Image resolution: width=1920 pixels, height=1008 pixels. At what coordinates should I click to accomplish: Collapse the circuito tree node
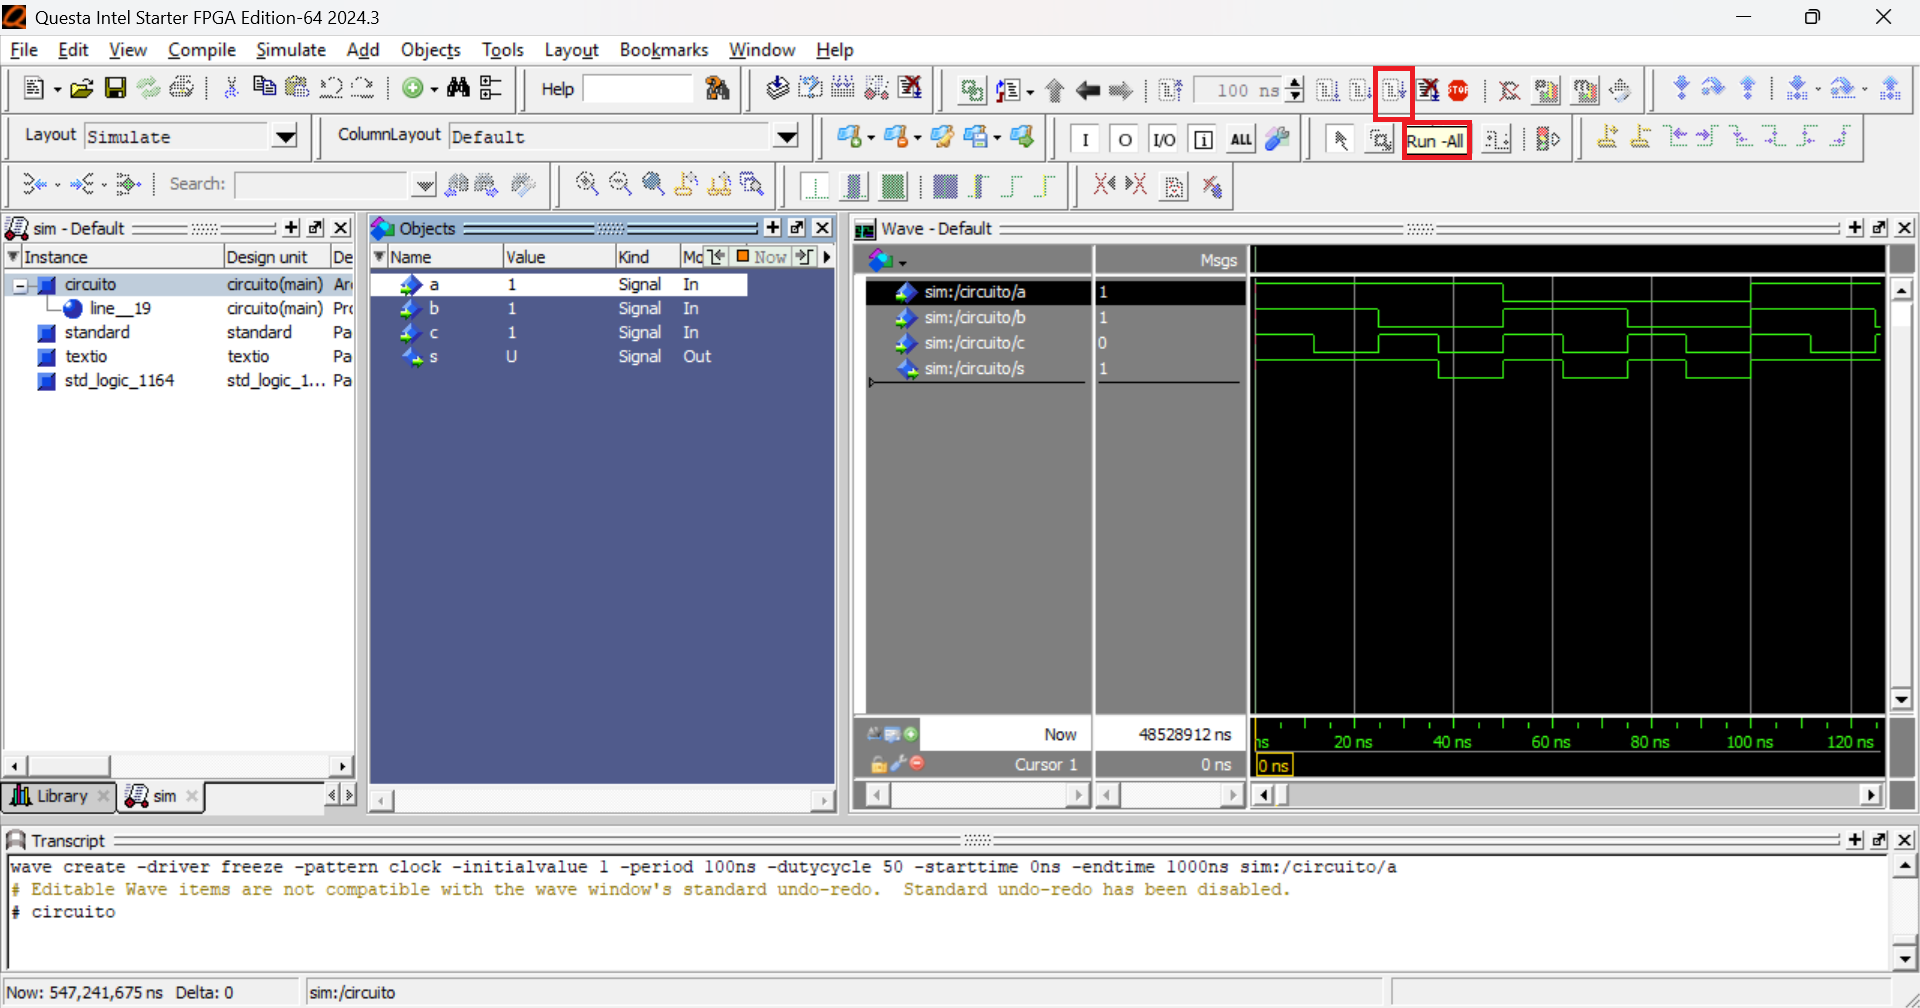[x=20, y=286]
